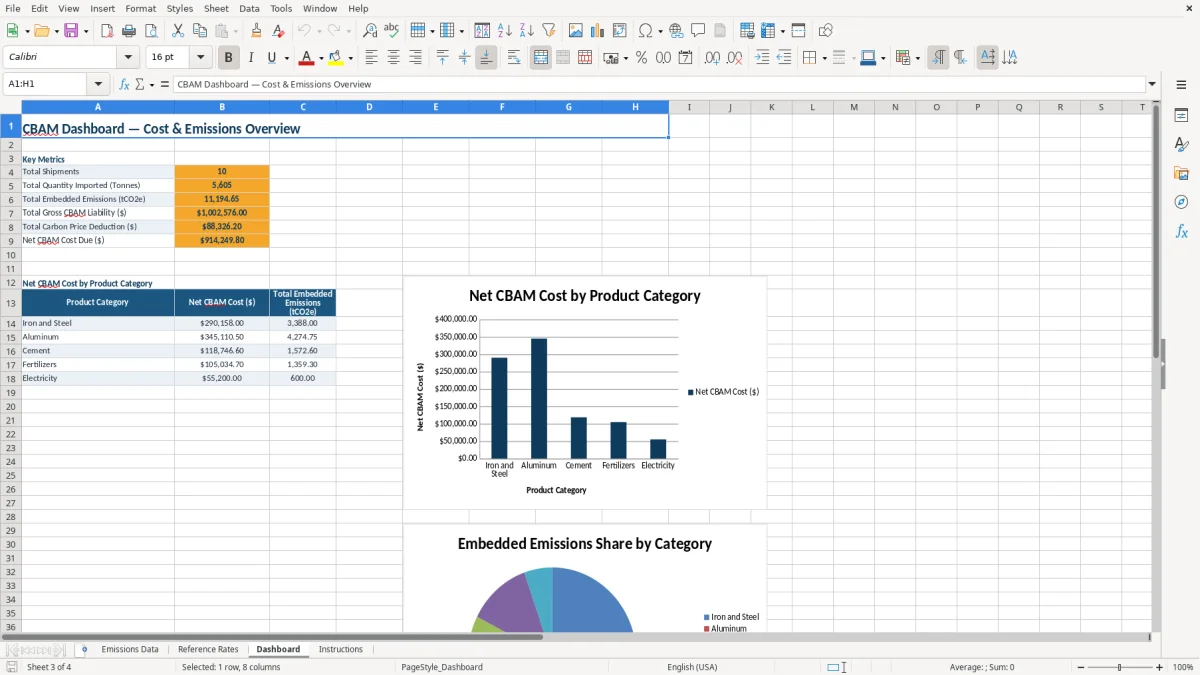
Task: Click the formula input line
Action: pos(659,84)
